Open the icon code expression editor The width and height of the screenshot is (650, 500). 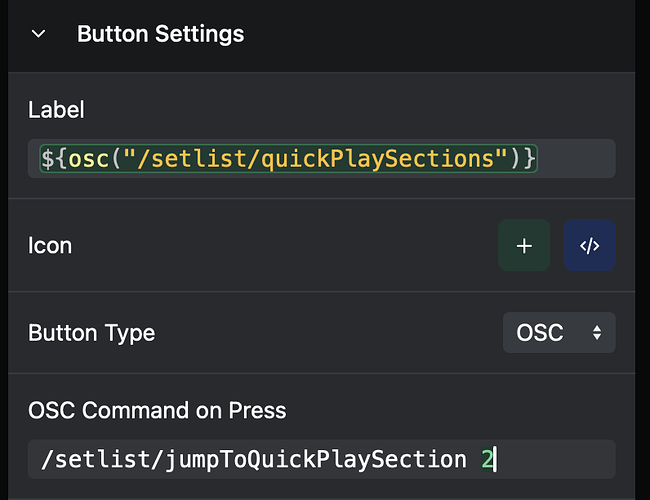[590, 246]
